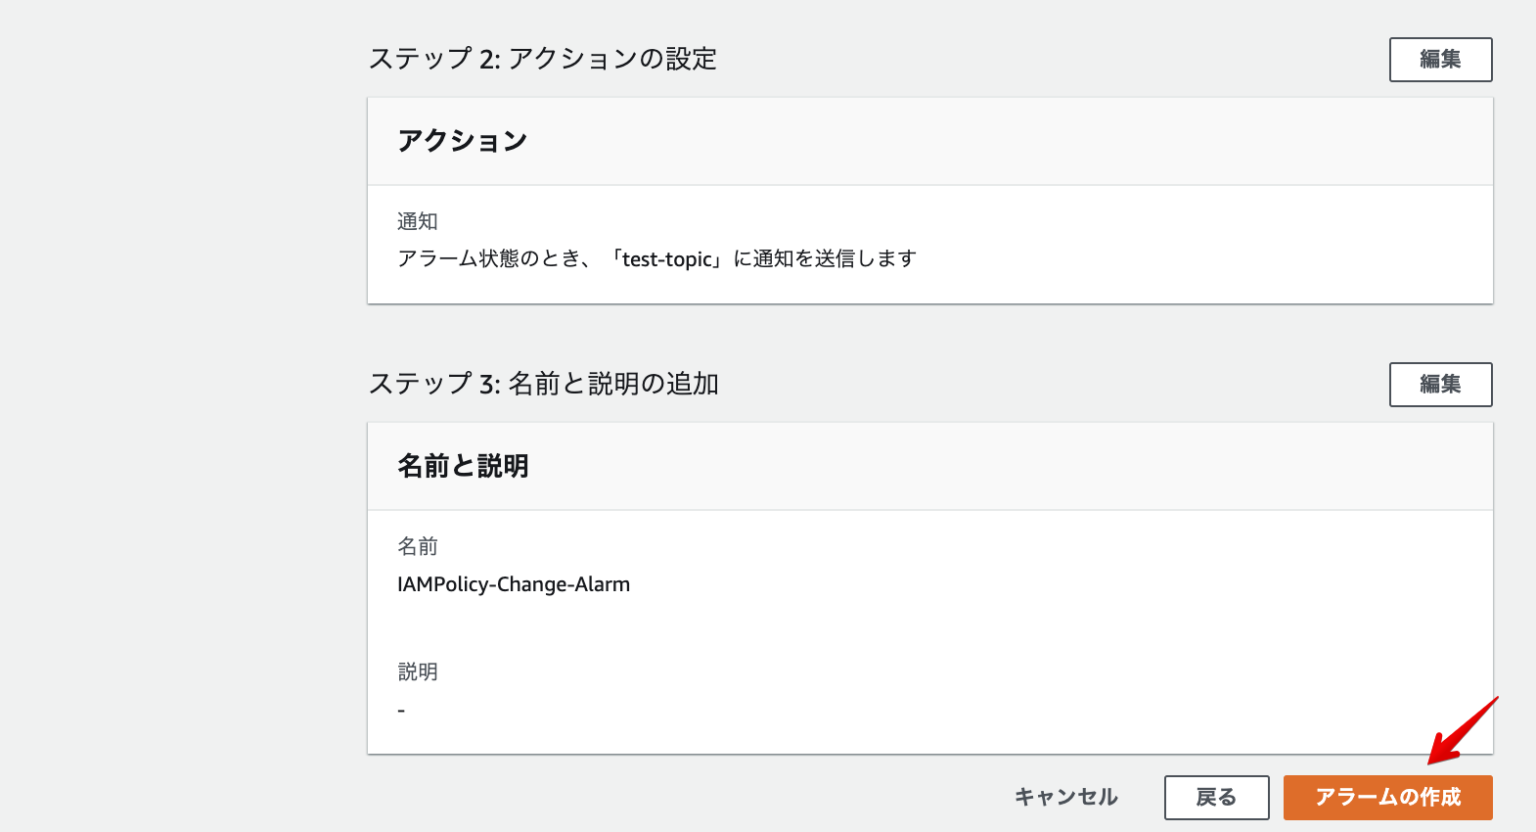Click the 通知 label in actions panel
1536x832 pixels.
tap(417, 221)
